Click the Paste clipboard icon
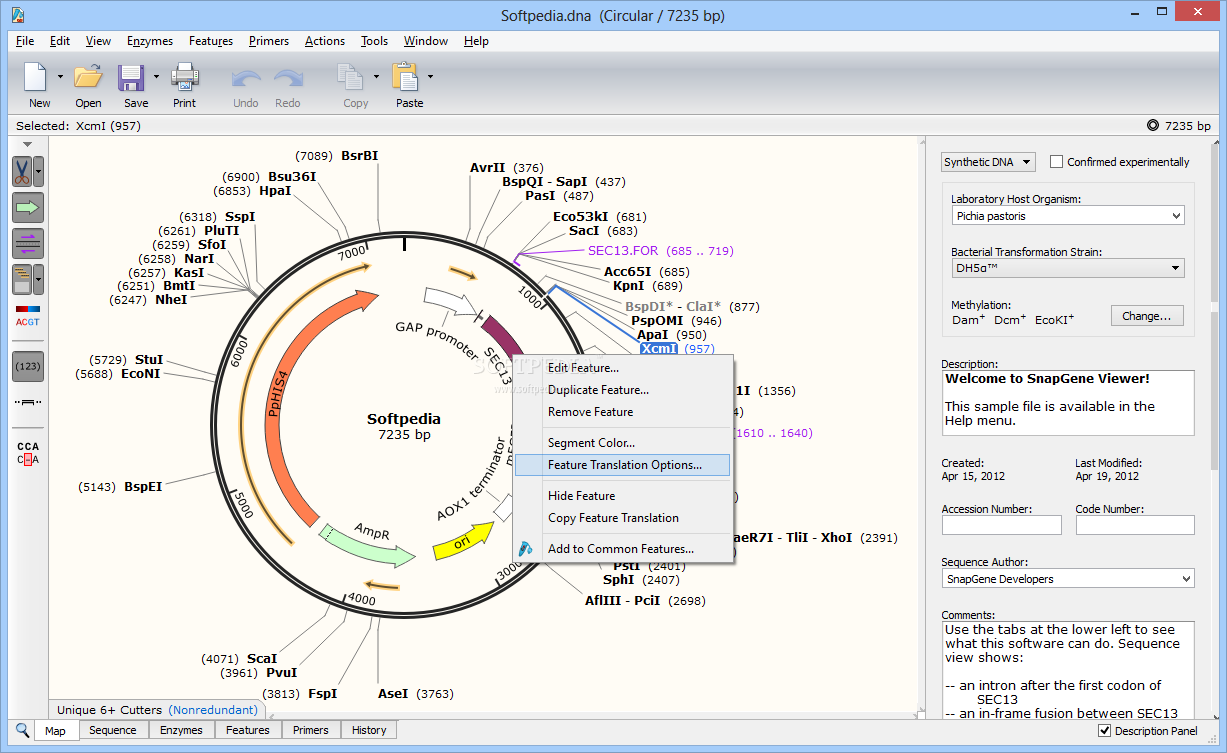Image resolution: width=1227 pixels, height=753 pixels. [x=405, y=77]
